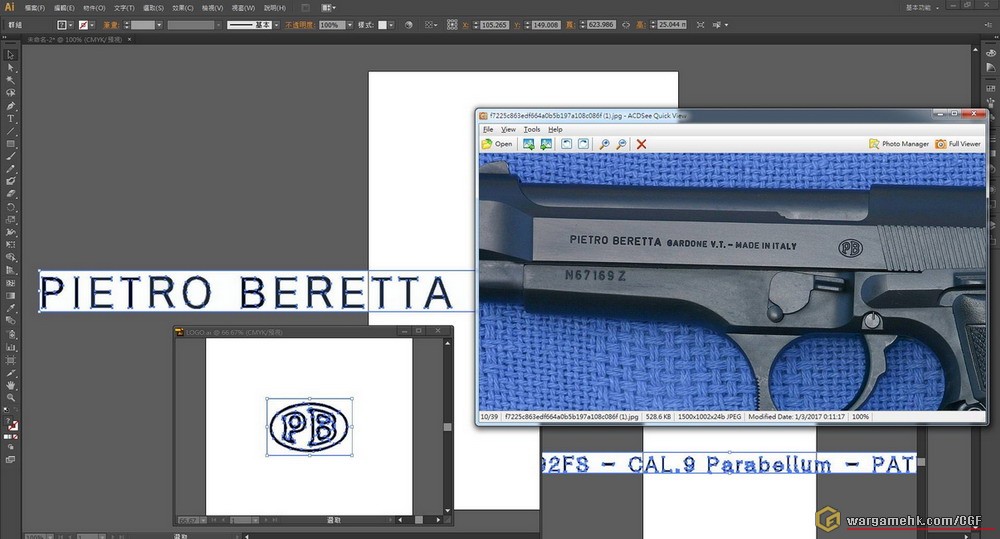The height and width of the screenshot is (539, 1000).
Task: Open the 檔案(F) menu in Illustrator
Action: (x=35, y=8)
